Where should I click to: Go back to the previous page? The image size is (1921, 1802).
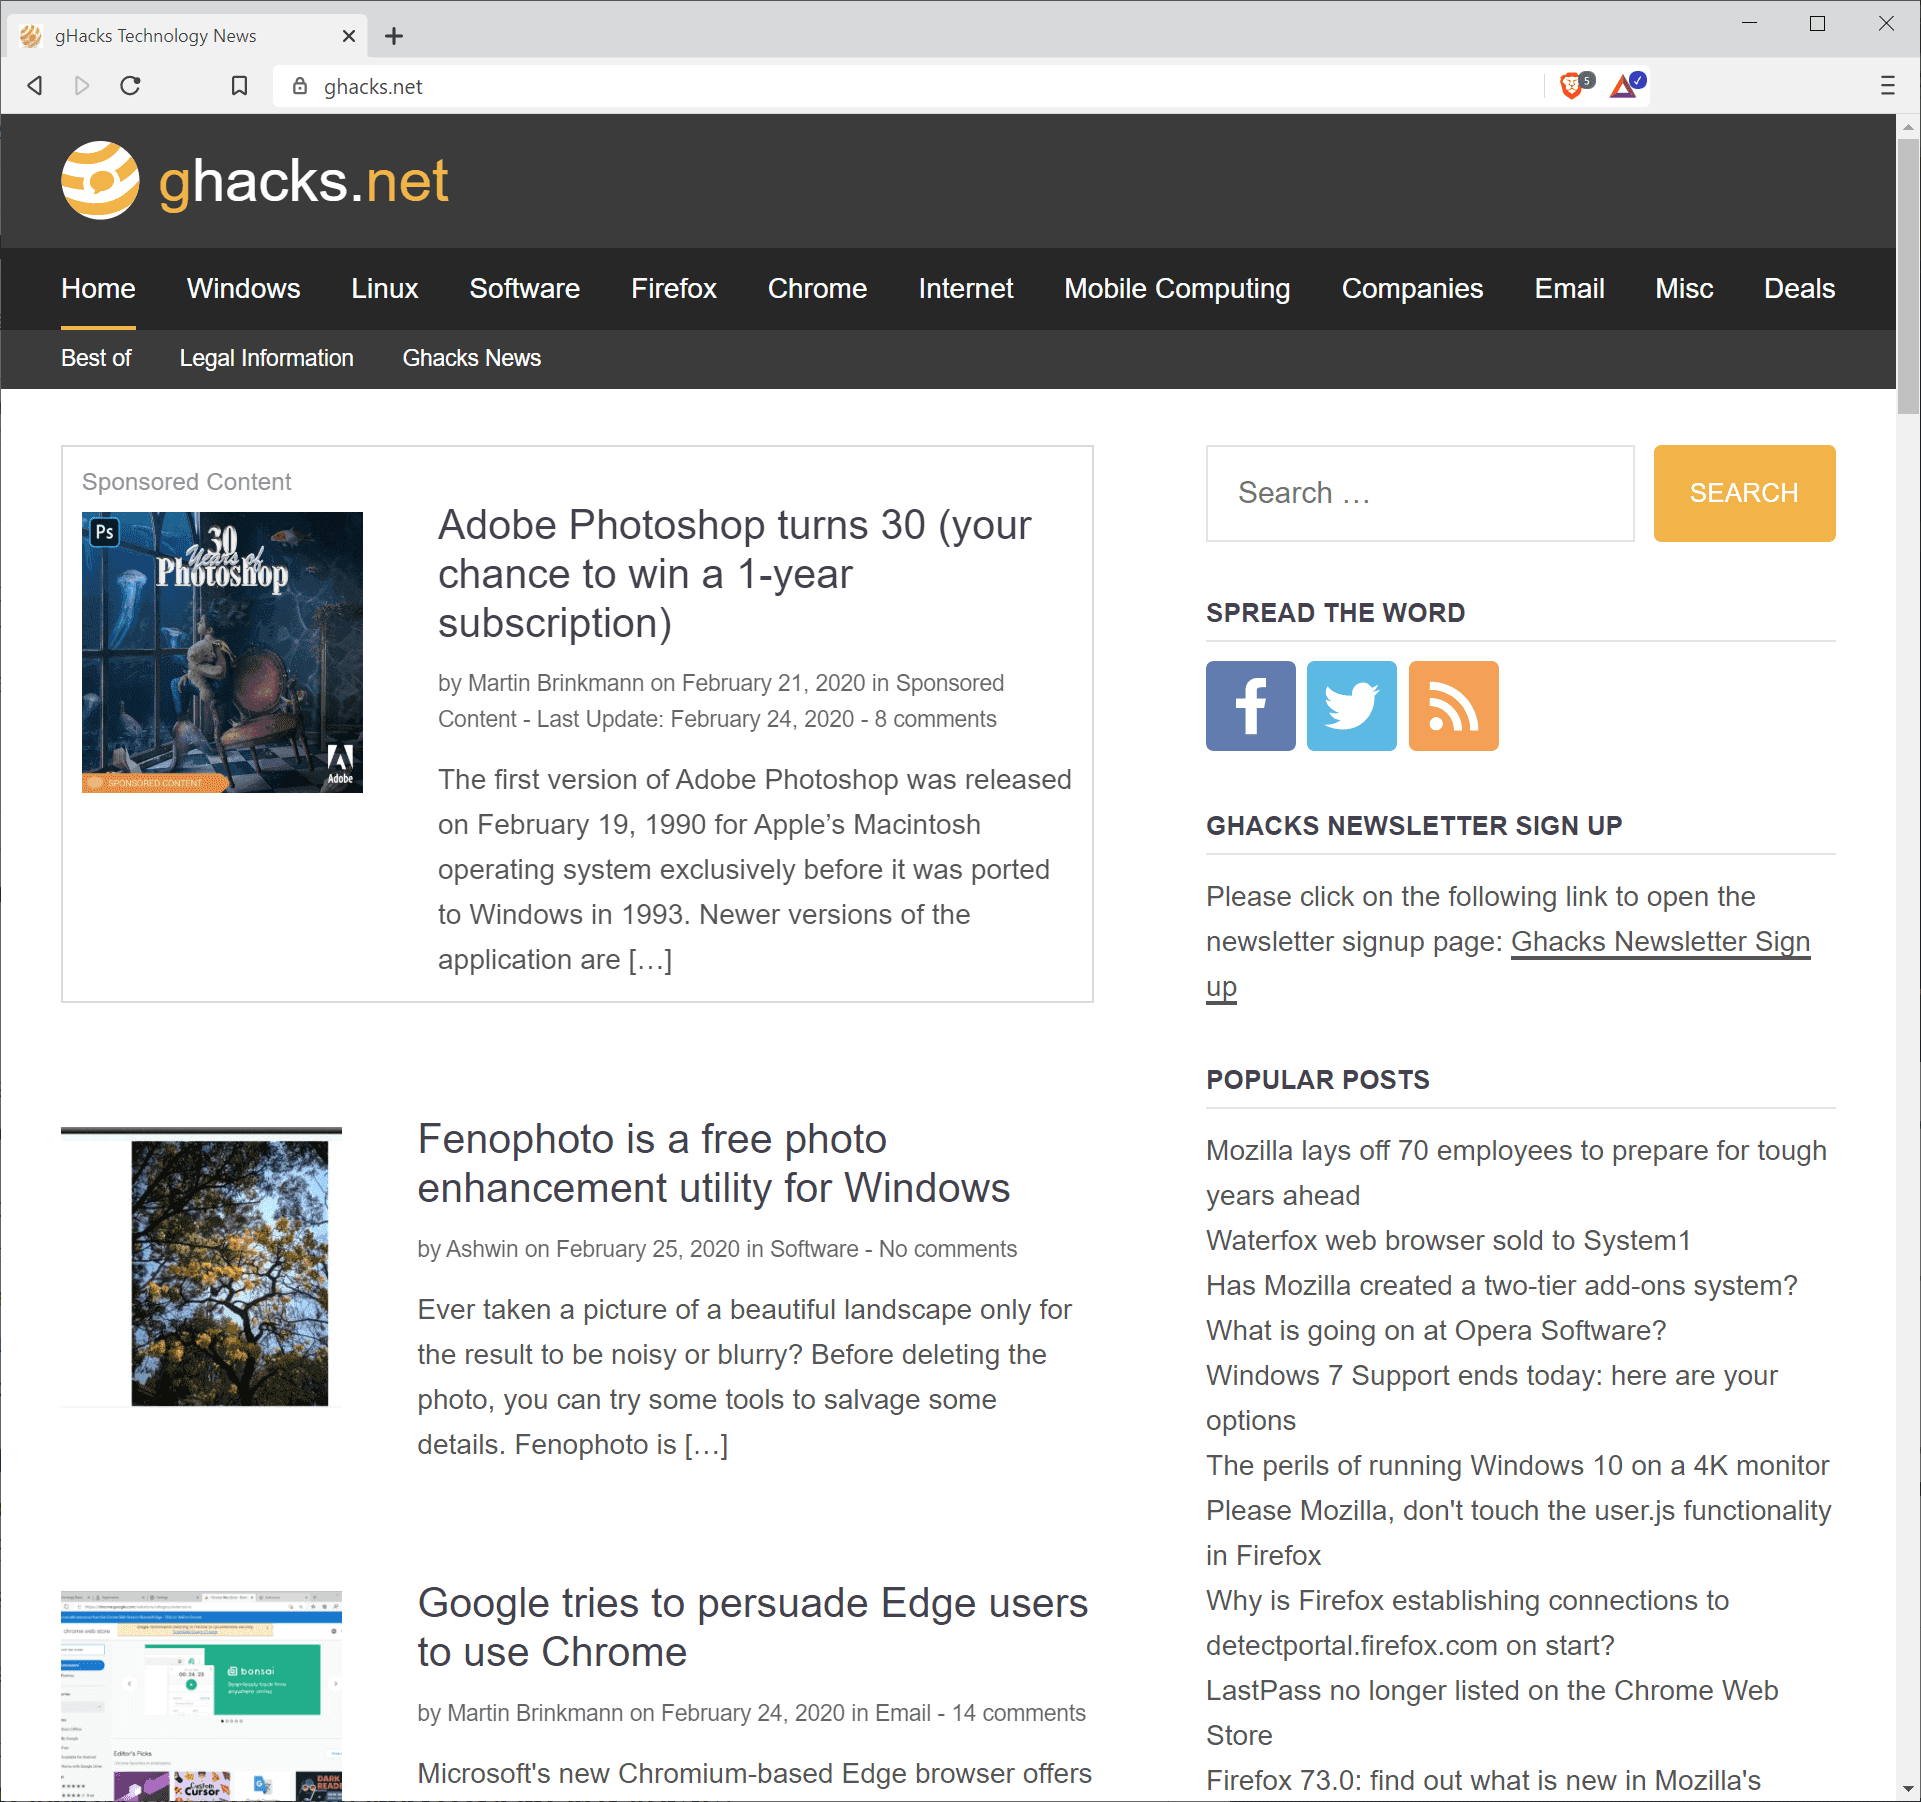[x=34, y=85]
